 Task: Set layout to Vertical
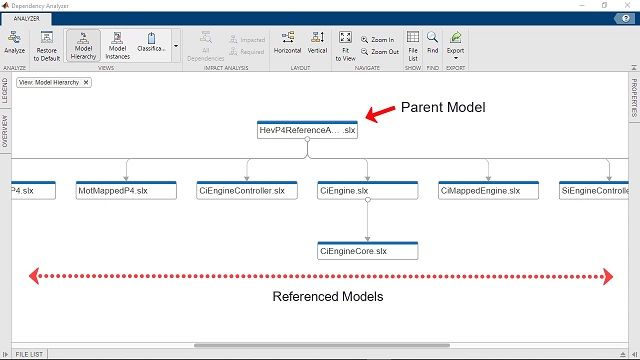pyautogui.click(x=317, y=43)
